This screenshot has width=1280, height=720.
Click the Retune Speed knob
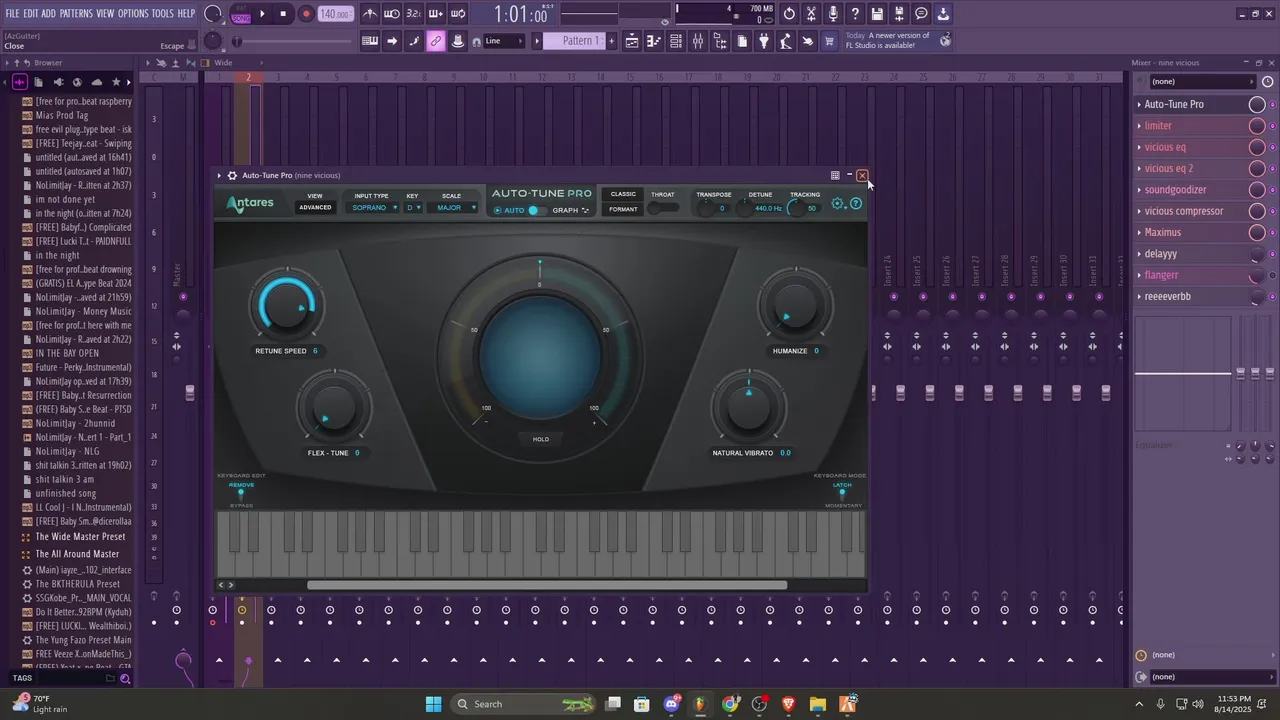coord(287,306)
